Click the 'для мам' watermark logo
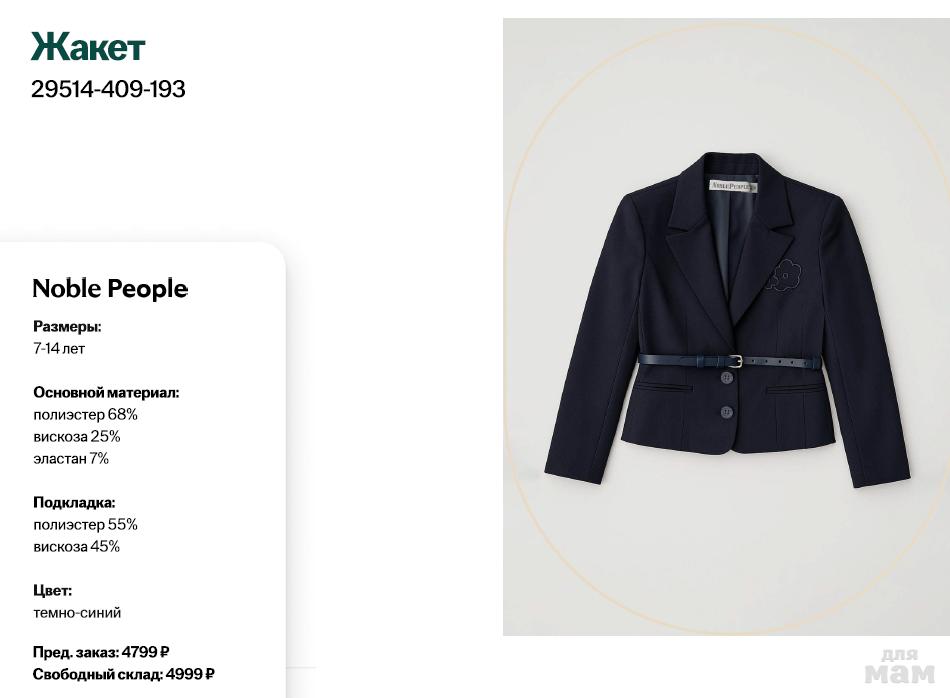The height and width of the screenshot is (698, 950). click(899, 666)
